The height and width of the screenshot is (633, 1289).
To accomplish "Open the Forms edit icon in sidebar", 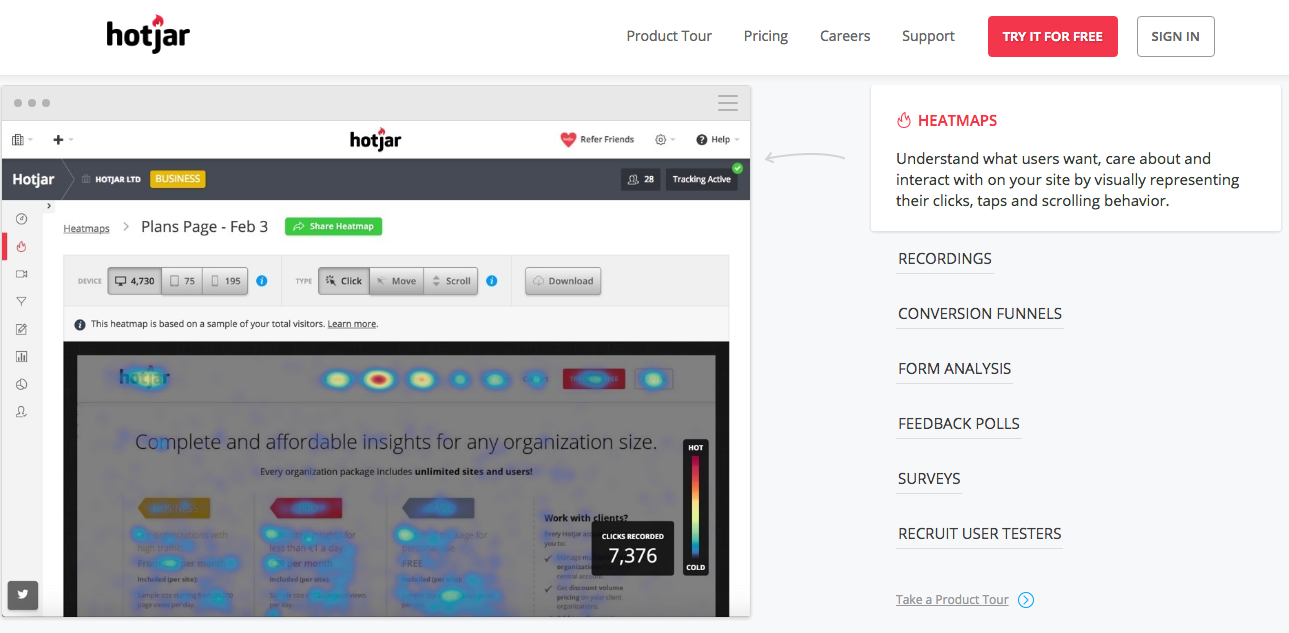I will [x=21, y=329].
